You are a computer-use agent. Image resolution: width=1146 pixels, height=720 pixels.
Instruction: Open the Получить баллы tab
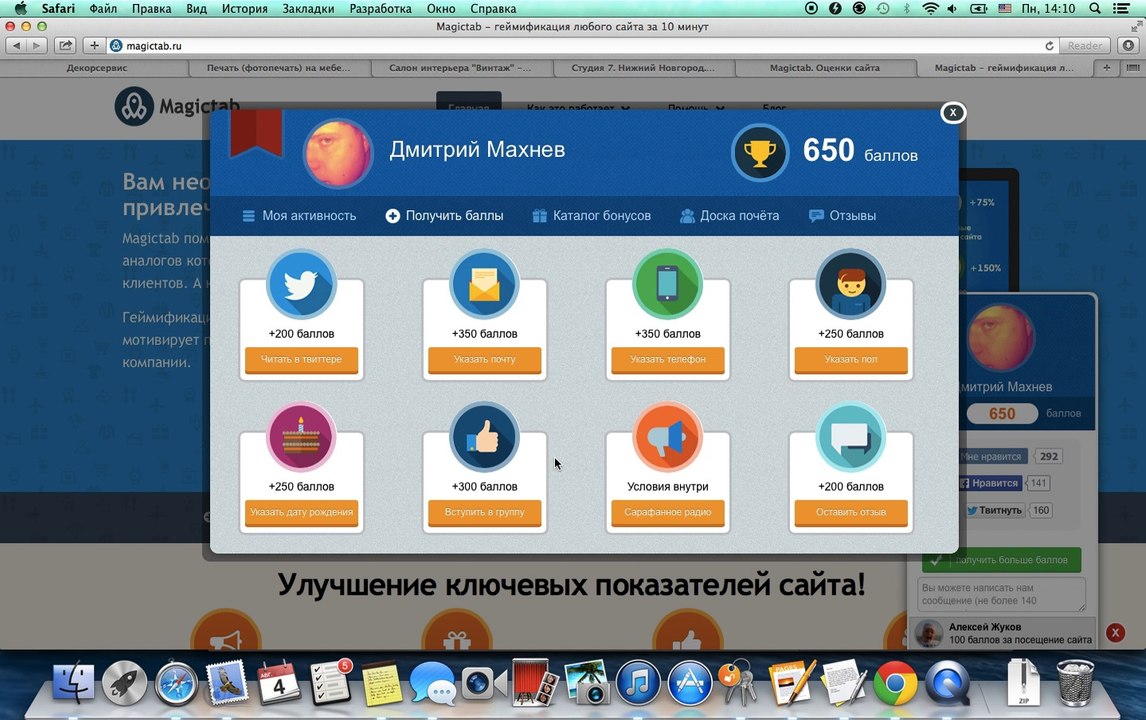pos(444,216)
